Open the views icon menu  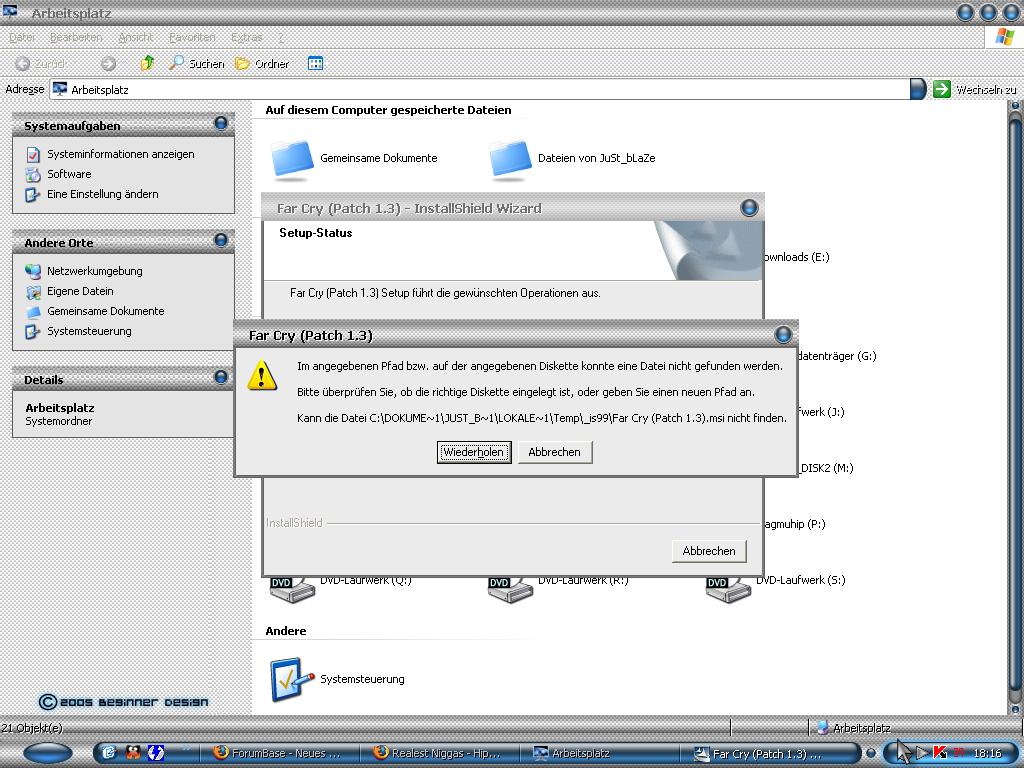click(x=315, y=63)
